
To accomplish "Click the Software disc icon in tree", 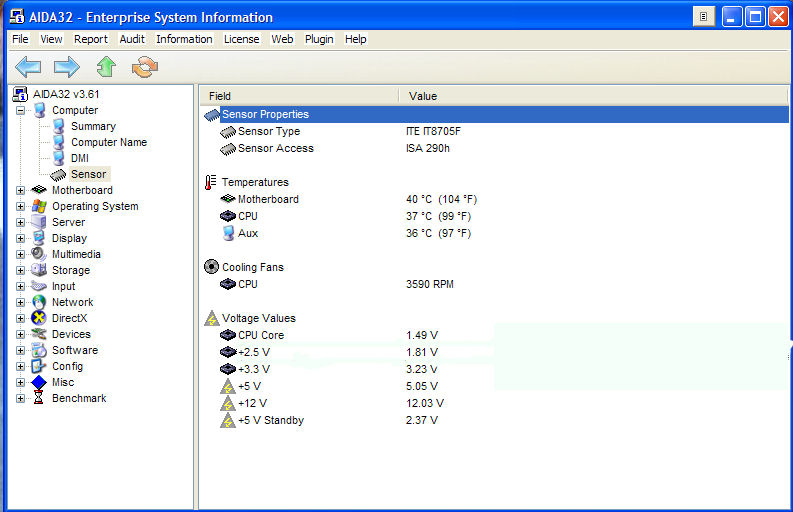I will pos(39,350).
